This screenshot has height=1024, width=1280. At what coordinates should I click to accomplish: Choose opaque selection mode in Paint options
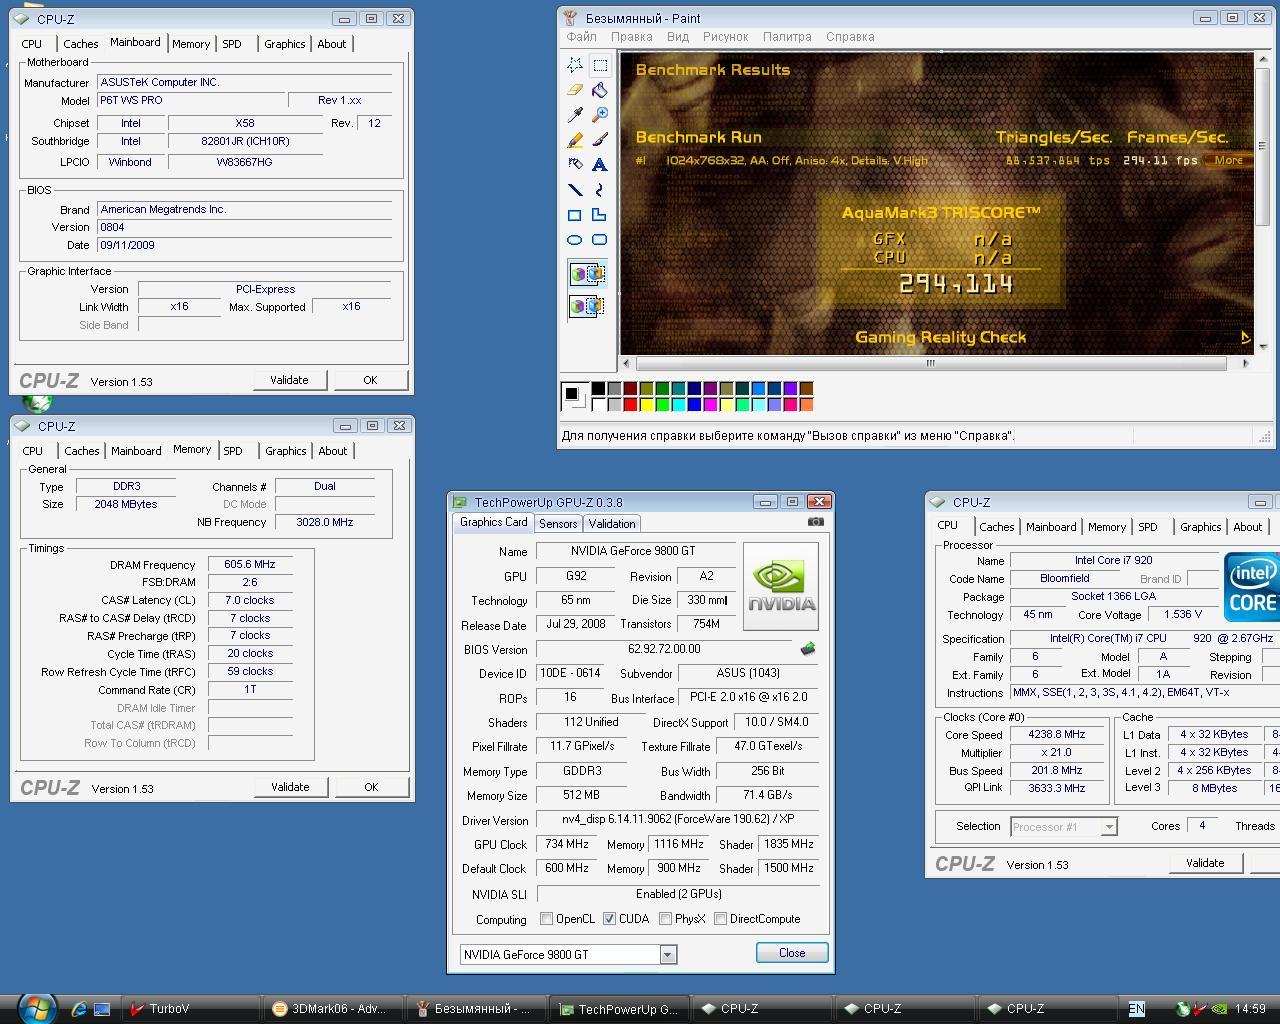point(587,274)
